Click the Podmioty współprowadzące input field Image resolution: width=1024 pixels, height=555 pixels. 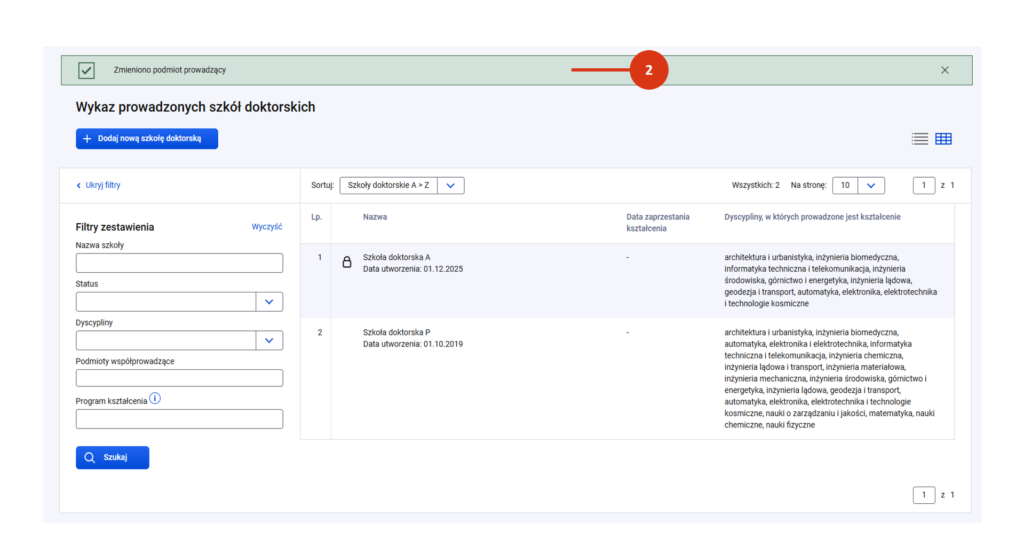click(x=179, y=378)
